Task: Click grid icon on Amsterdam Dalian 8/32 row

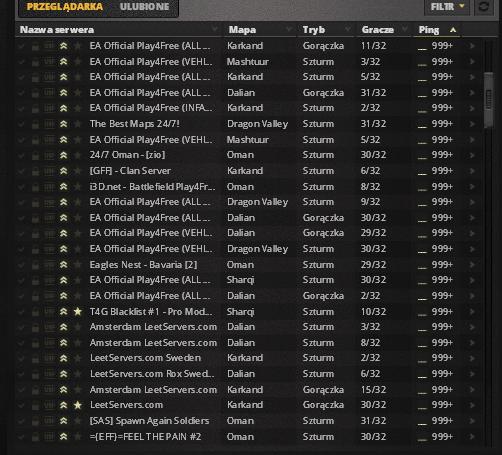Action: tap(49, 343)
